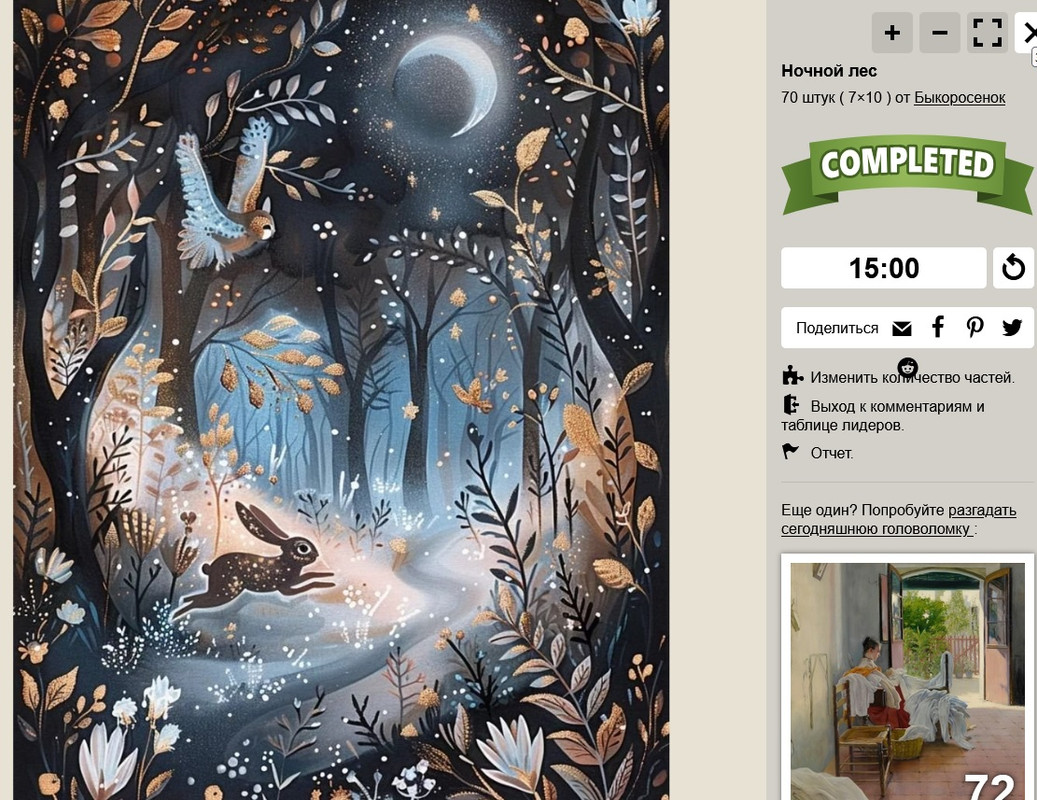
Task: Restart the puzzle with the circular arrow
Action: click(1013, 268)
